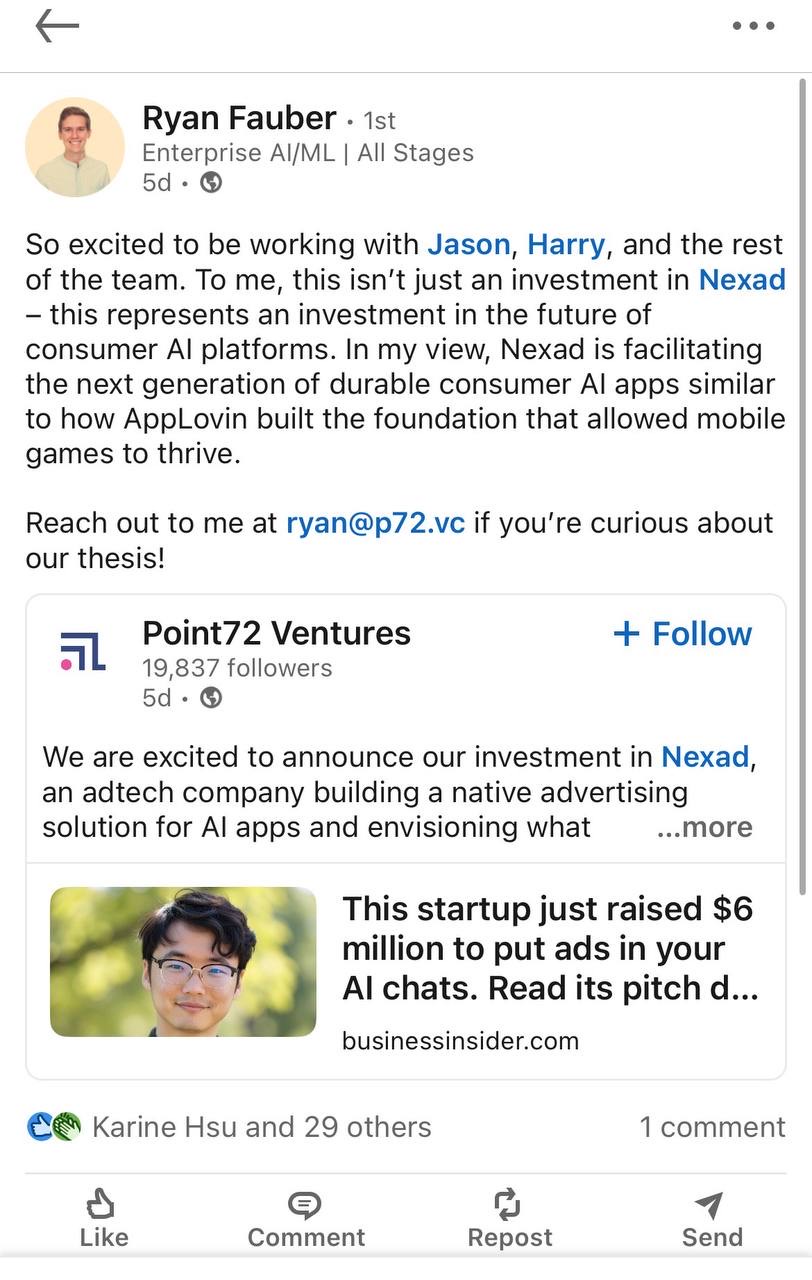Screen dimensions: 812x1280
Task: Open the Harry profile mention
Action: [x=566, y=244]
